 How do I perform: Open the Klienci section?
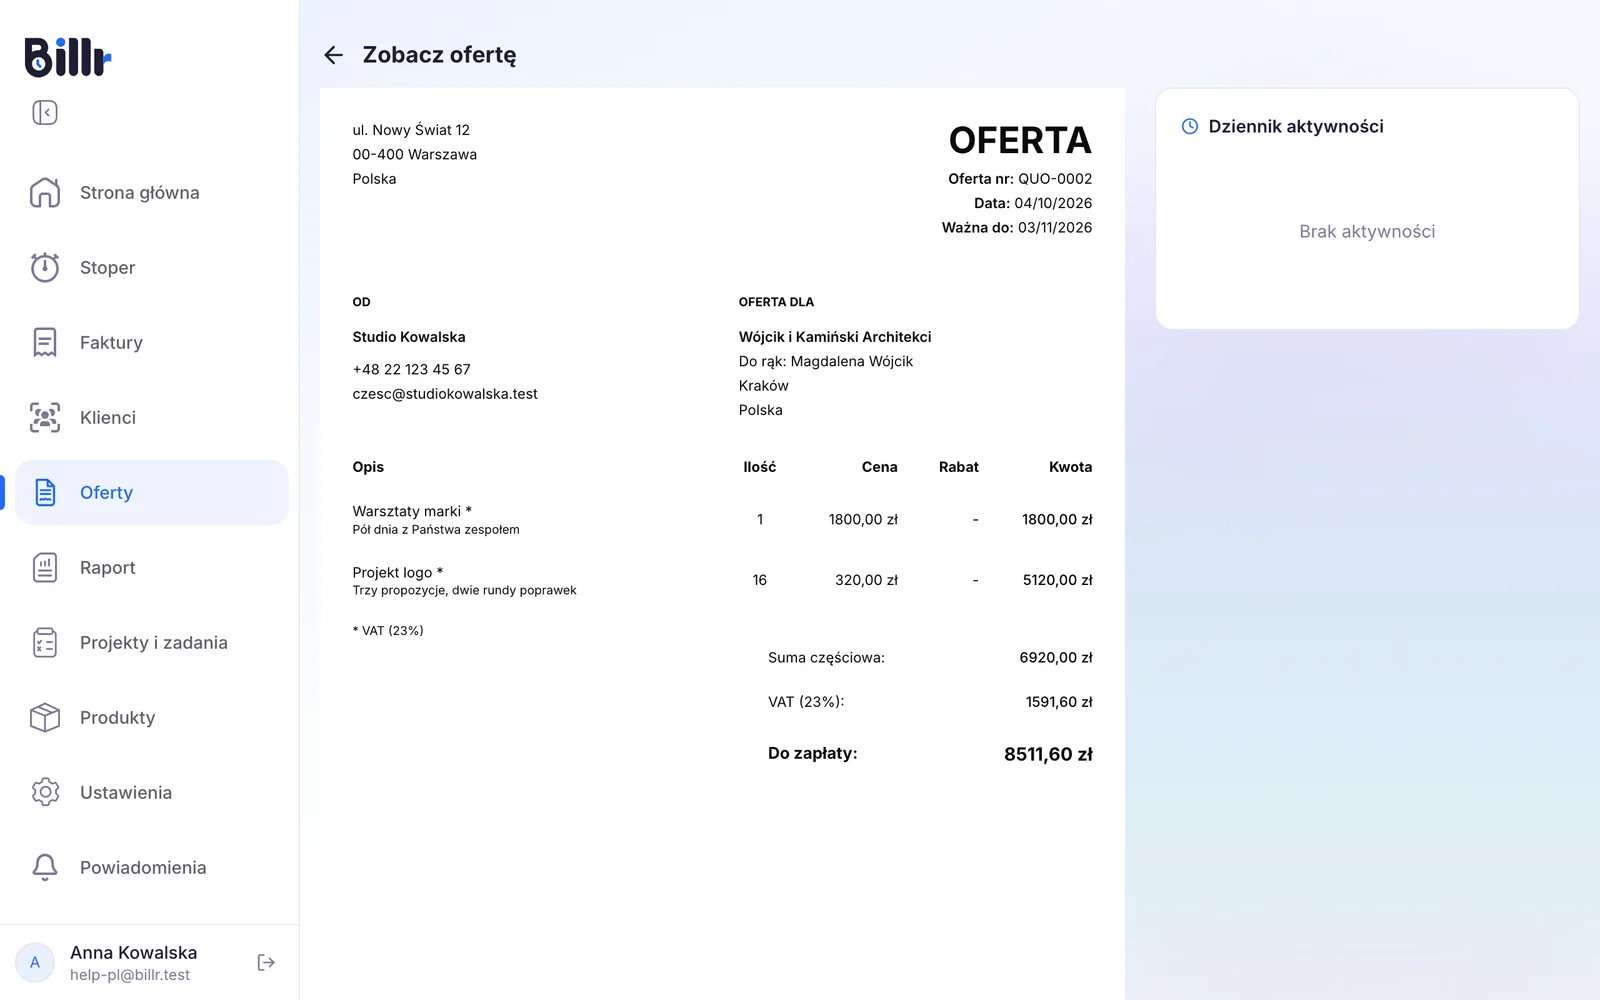tap(152, 417)
